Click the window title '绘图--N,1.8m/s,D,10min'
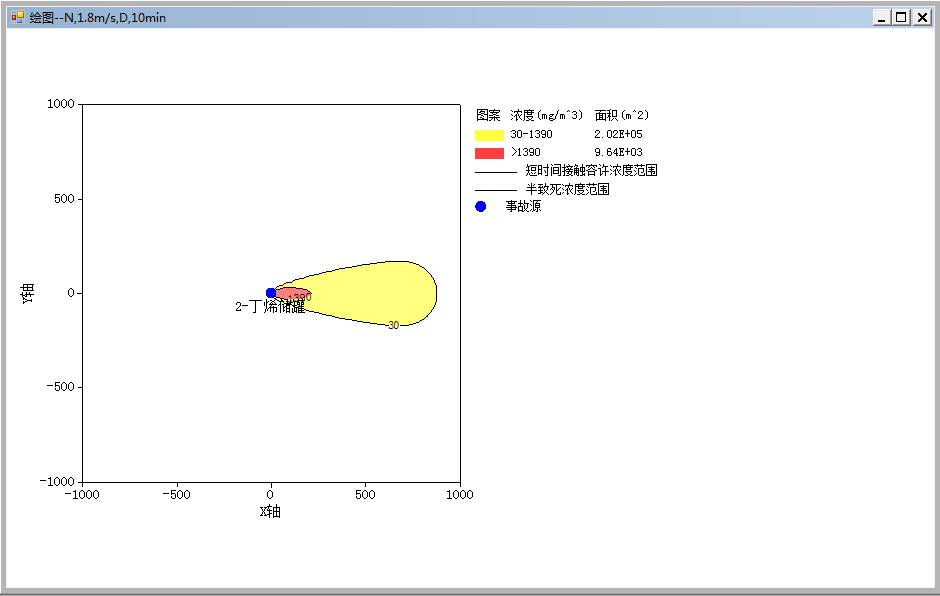The width and height of the screenshot is (940, 596). (98, 17)
